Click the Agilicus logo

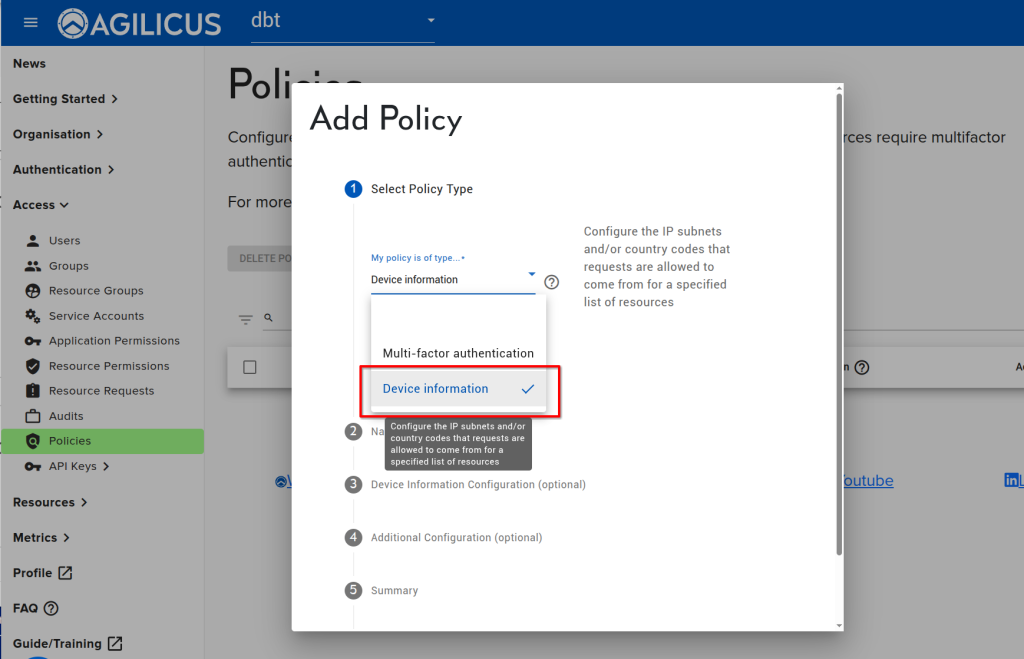click(139, 23)
